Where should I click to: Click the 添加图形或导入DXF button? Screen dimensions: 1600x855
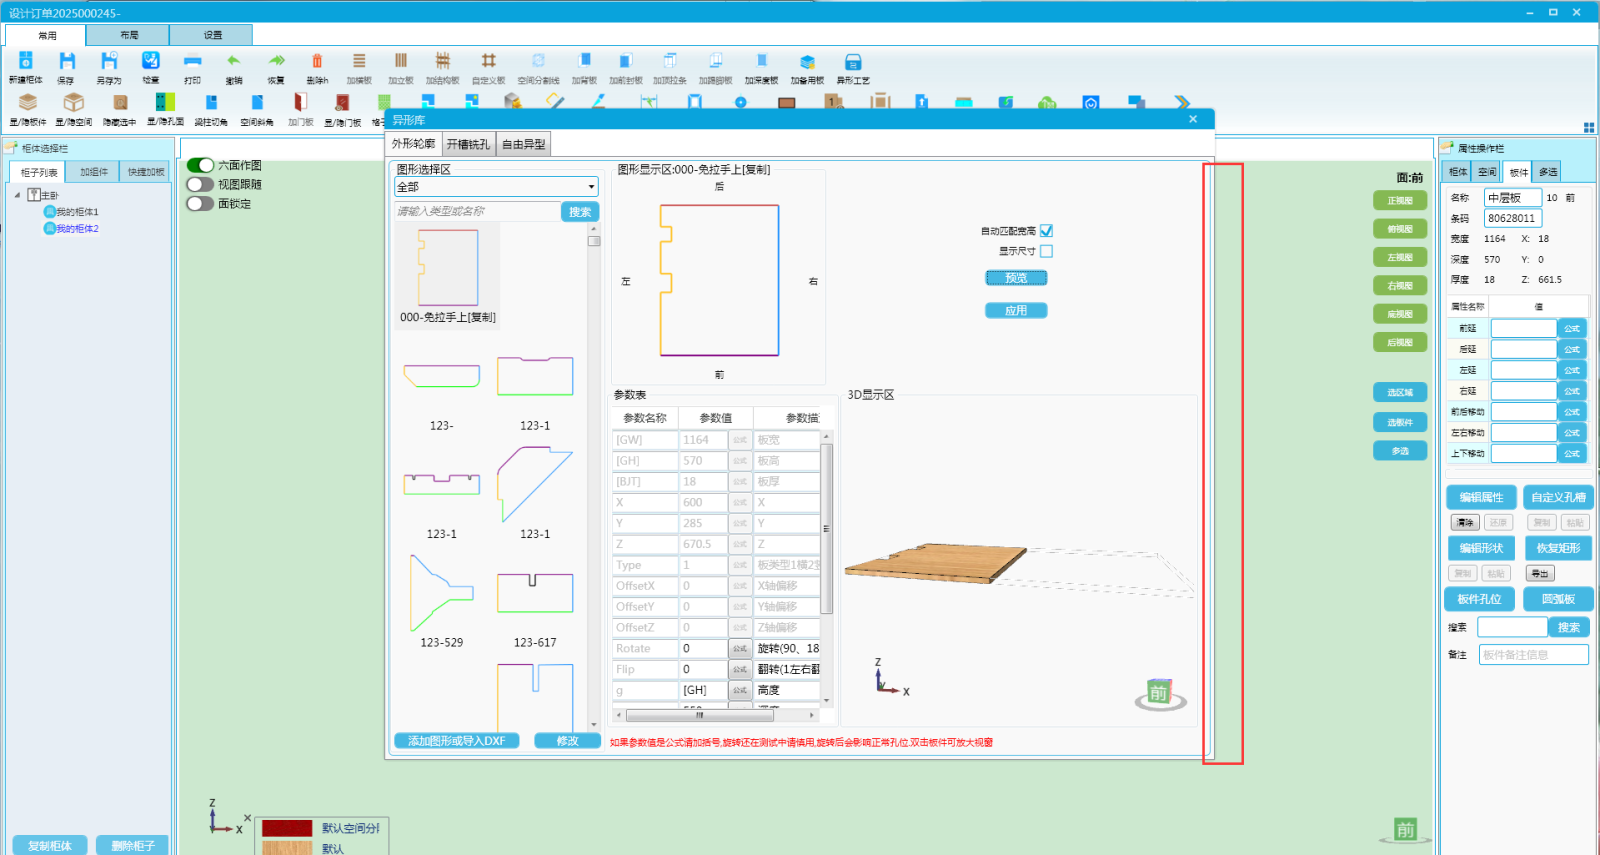pyautogui.click(x=456, y=741)
